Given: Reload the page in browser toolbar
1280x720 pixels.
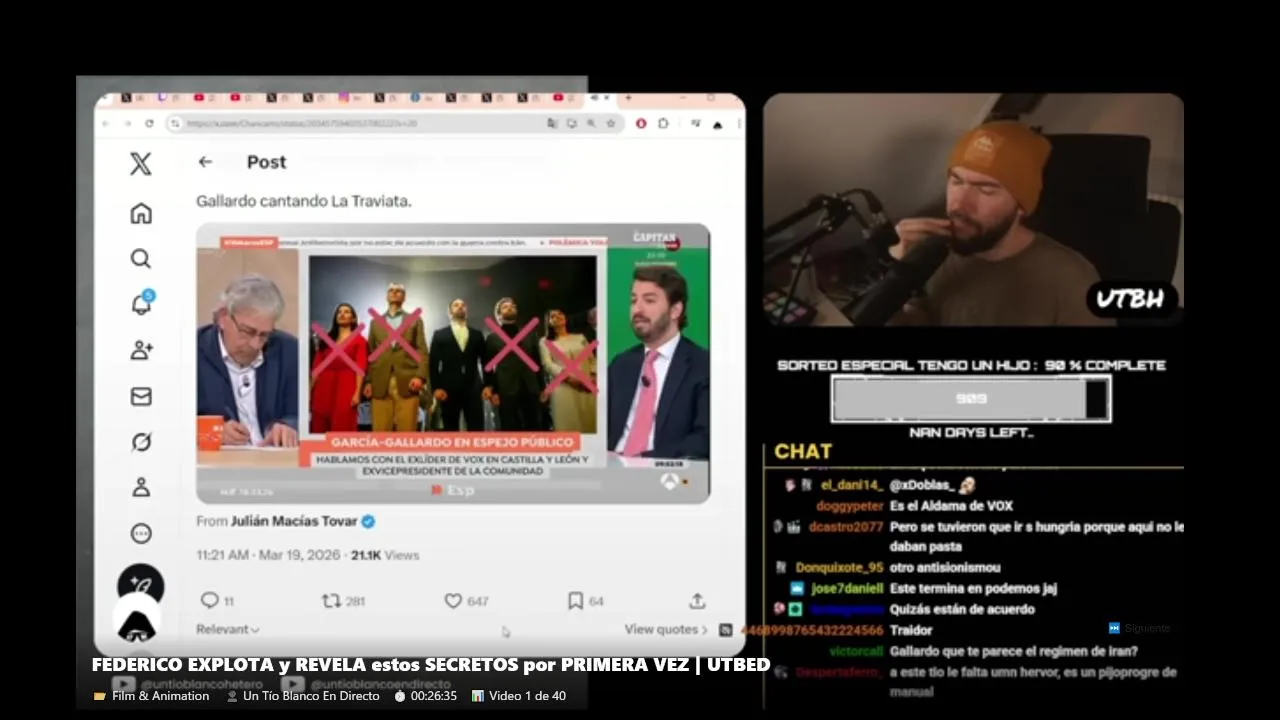Looking at the screenshot, I should click(149, 123).
